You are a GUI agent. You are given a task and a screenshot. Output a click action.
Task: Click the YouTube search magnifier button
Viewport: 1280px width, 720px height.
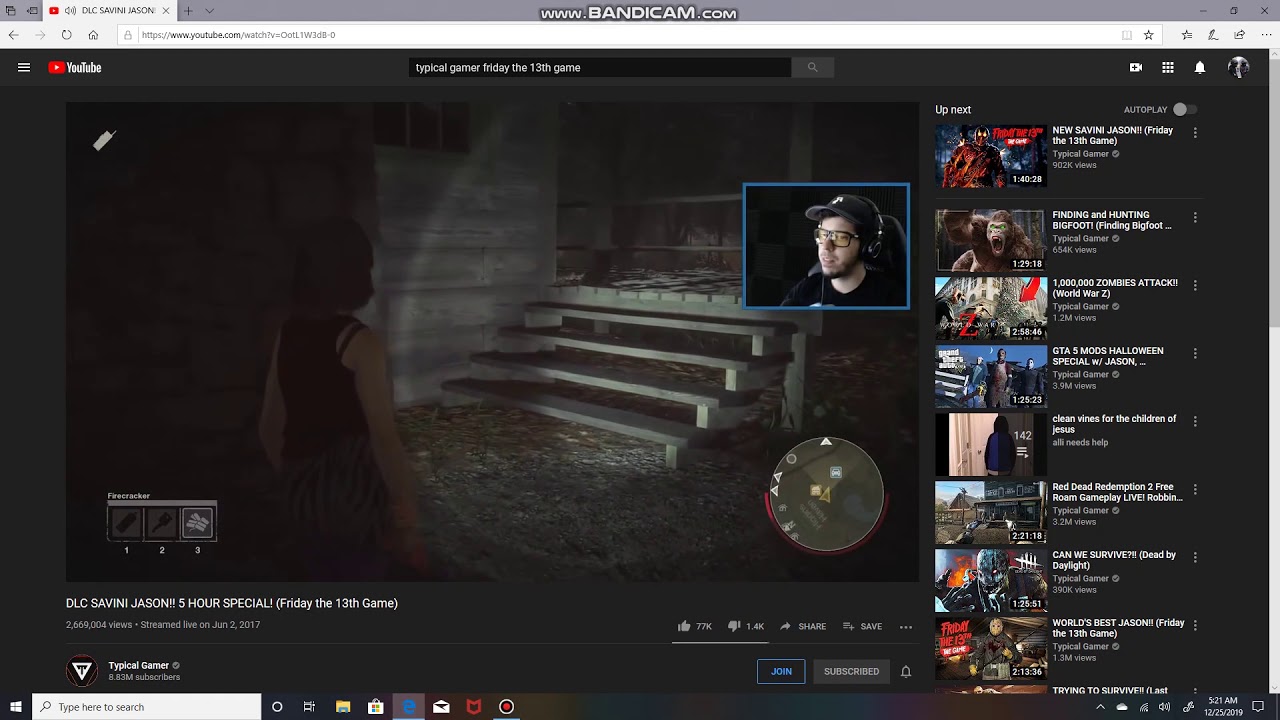(812, 67)
